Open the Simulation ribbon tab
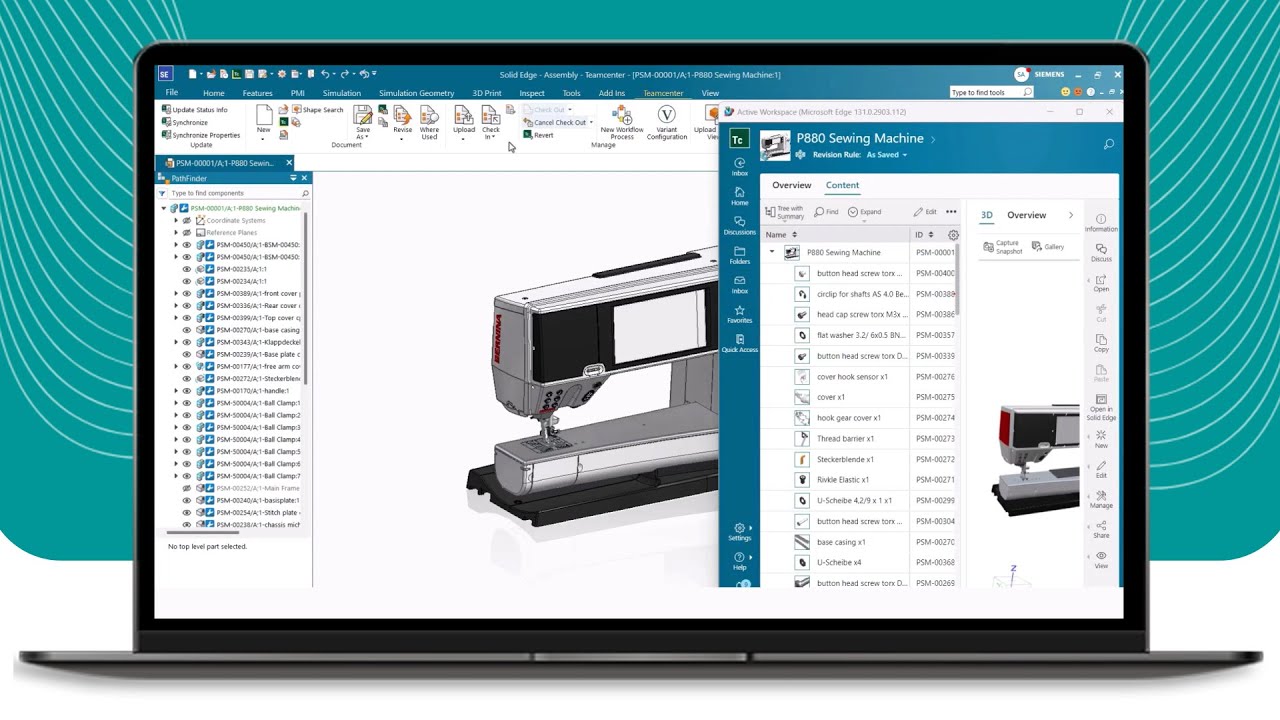This screenshot has width=1280, height=720. pyautogui.click(x=341, y=93)
